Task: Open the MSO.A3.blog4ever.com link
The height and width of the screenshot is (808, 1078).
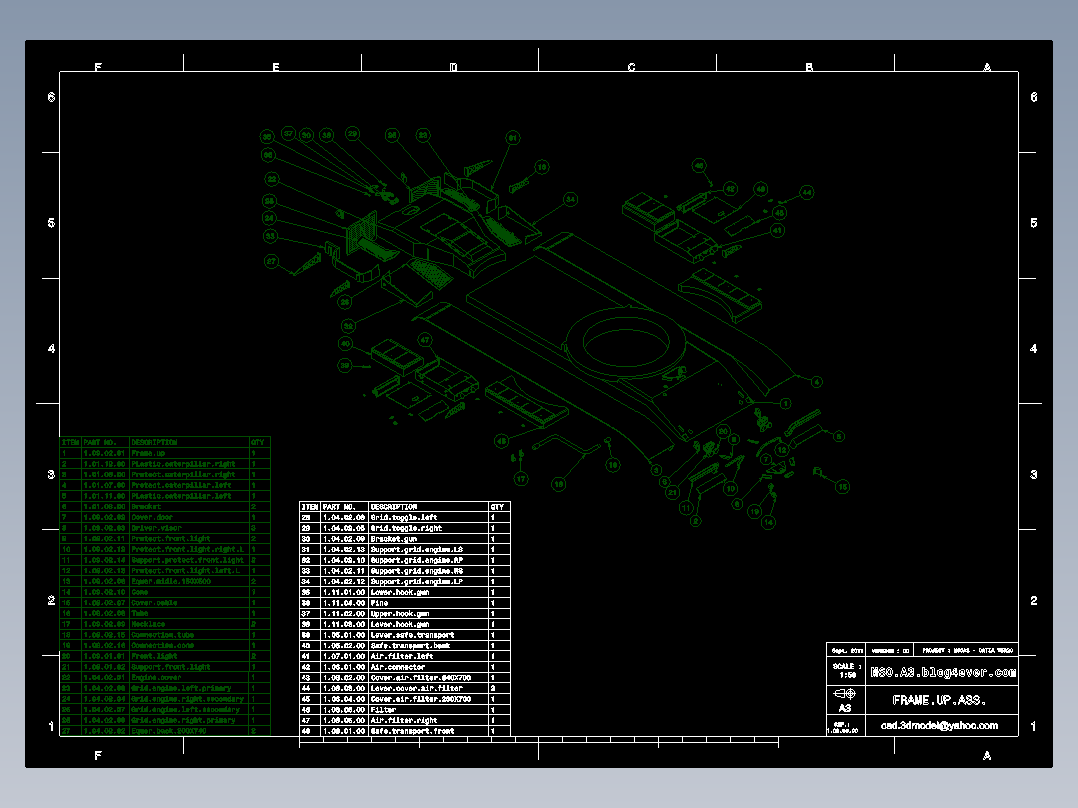Action: coord(943,673)
